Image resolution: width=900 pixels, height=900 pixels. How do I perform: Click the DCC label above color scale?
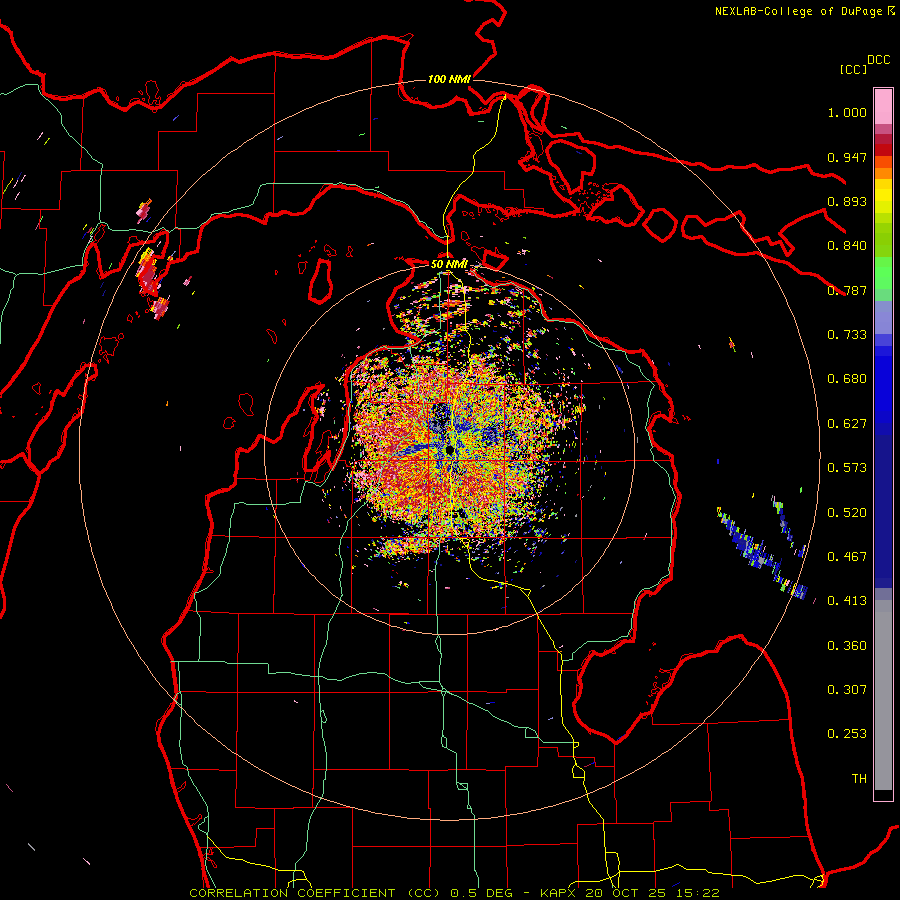click(x=878, y=60)
